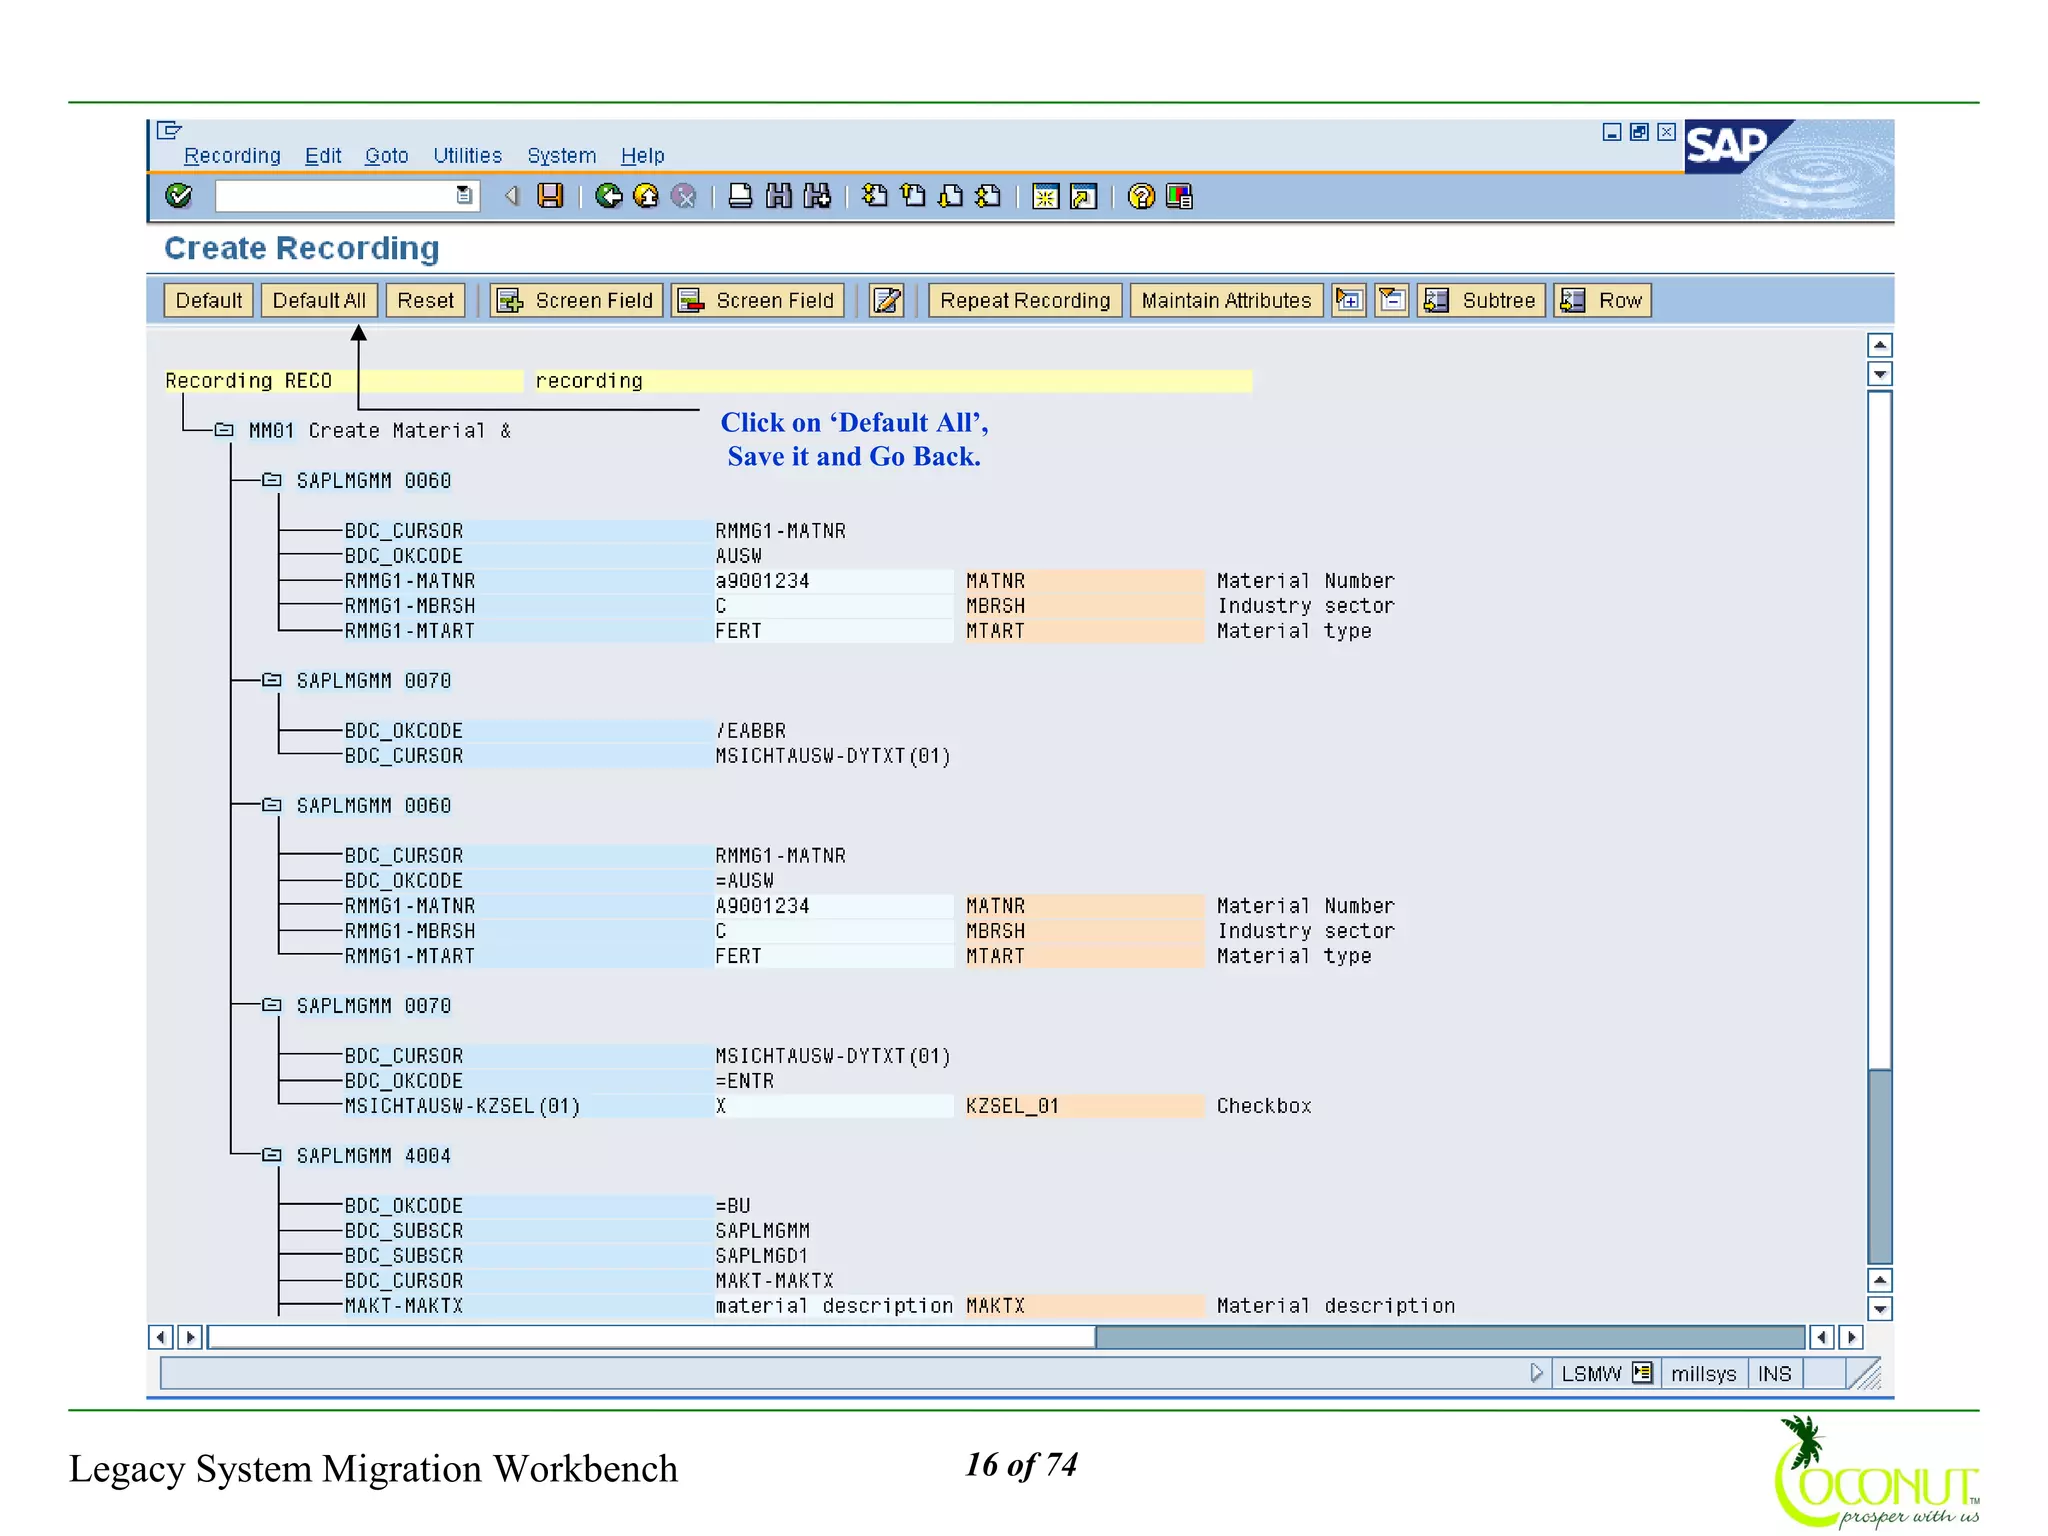Screen dimensions: 2048x1536
Task: Collapse the first SAPLMGMM 0070 node
Action: [x=271, y=680]
